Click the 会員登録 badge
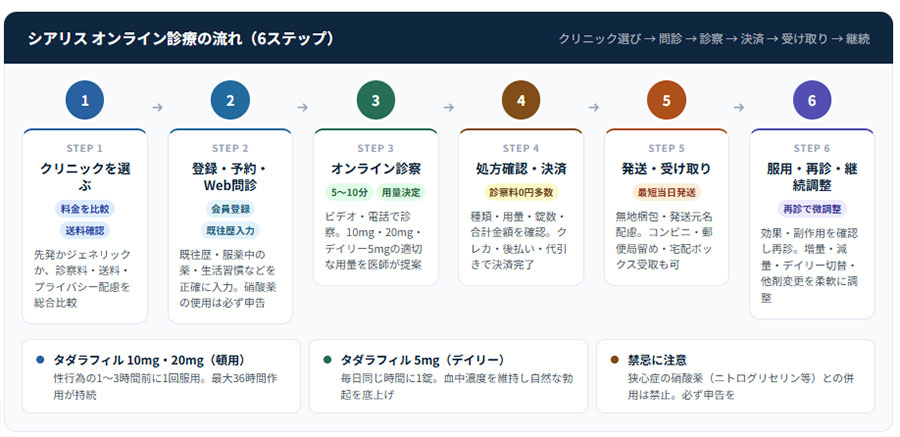 pyautogui.click(x=230, y=209)
